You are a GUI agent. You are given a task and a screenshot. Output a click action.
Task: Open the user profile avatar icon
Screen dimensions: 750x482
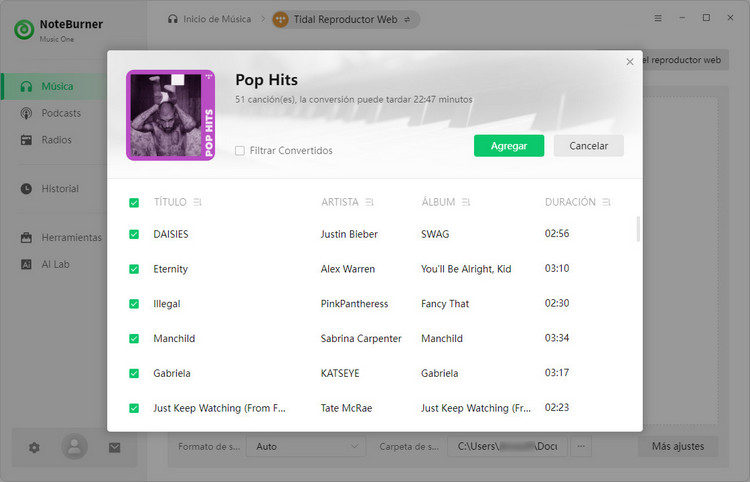(74, 447)
